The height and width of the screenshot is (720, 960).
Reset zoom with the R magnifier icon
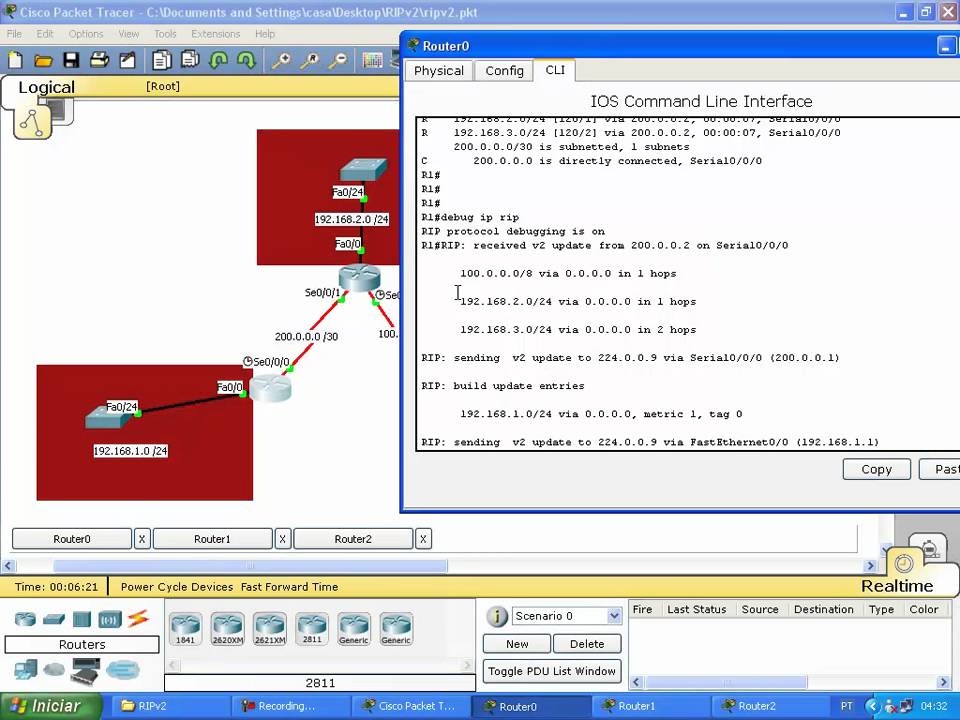(x=310, y=60)
